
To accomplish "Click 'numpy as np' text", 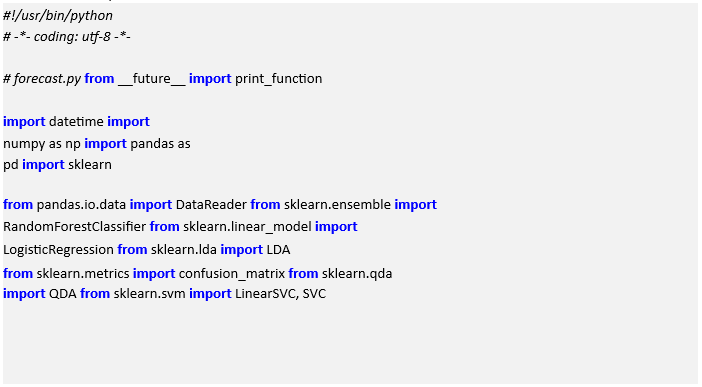I will pos(42,144).
